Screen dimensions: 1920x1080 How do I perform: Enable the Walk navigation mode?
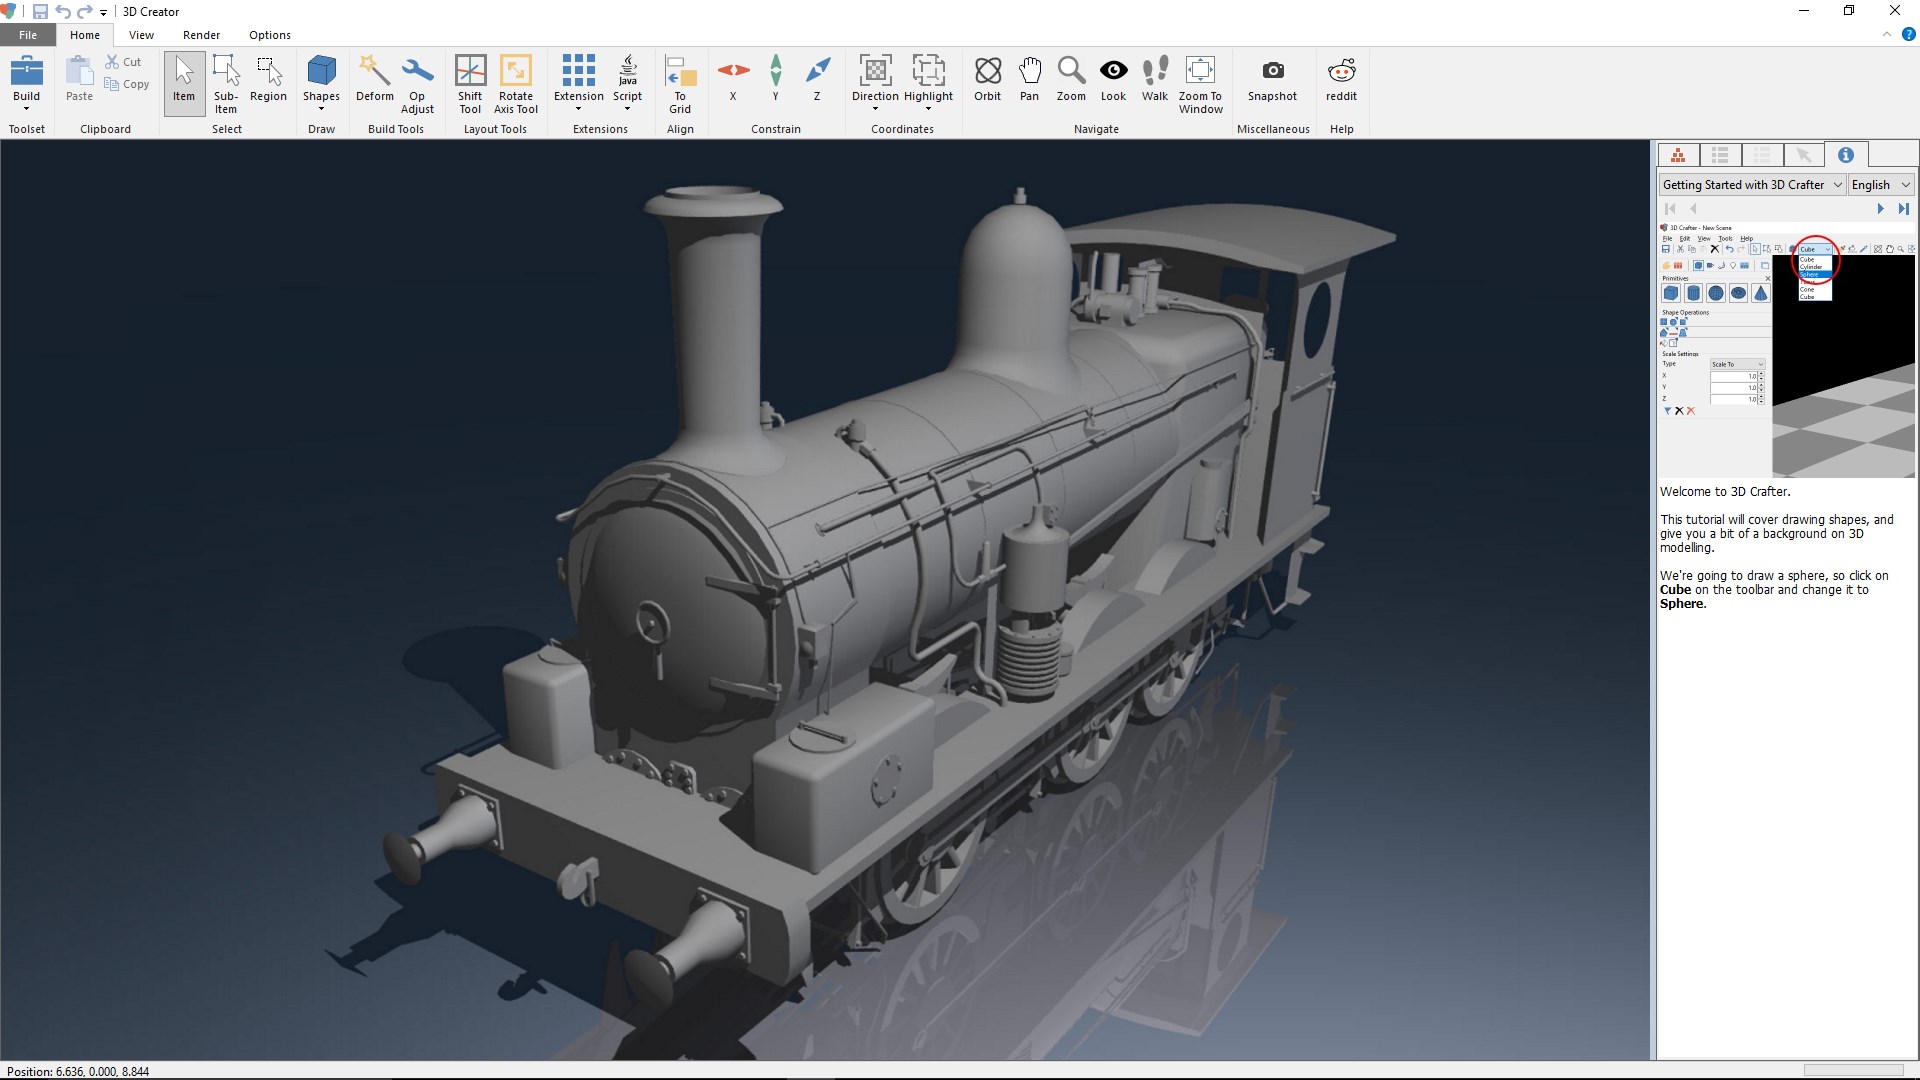(x=1155, y=83)
